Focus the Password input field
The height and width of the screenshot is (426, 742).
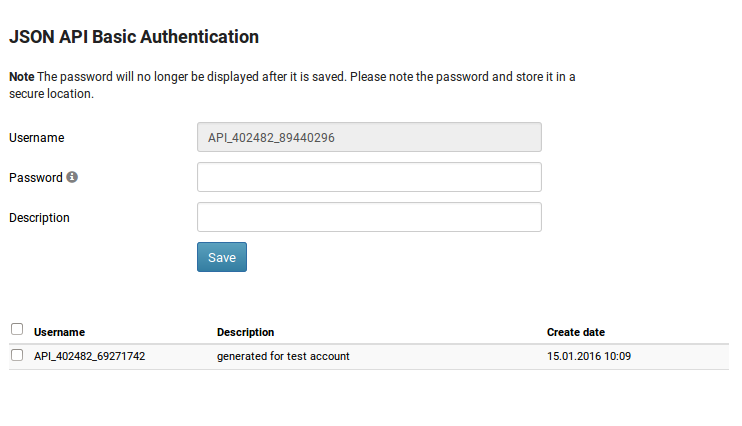tap(369, 177)
